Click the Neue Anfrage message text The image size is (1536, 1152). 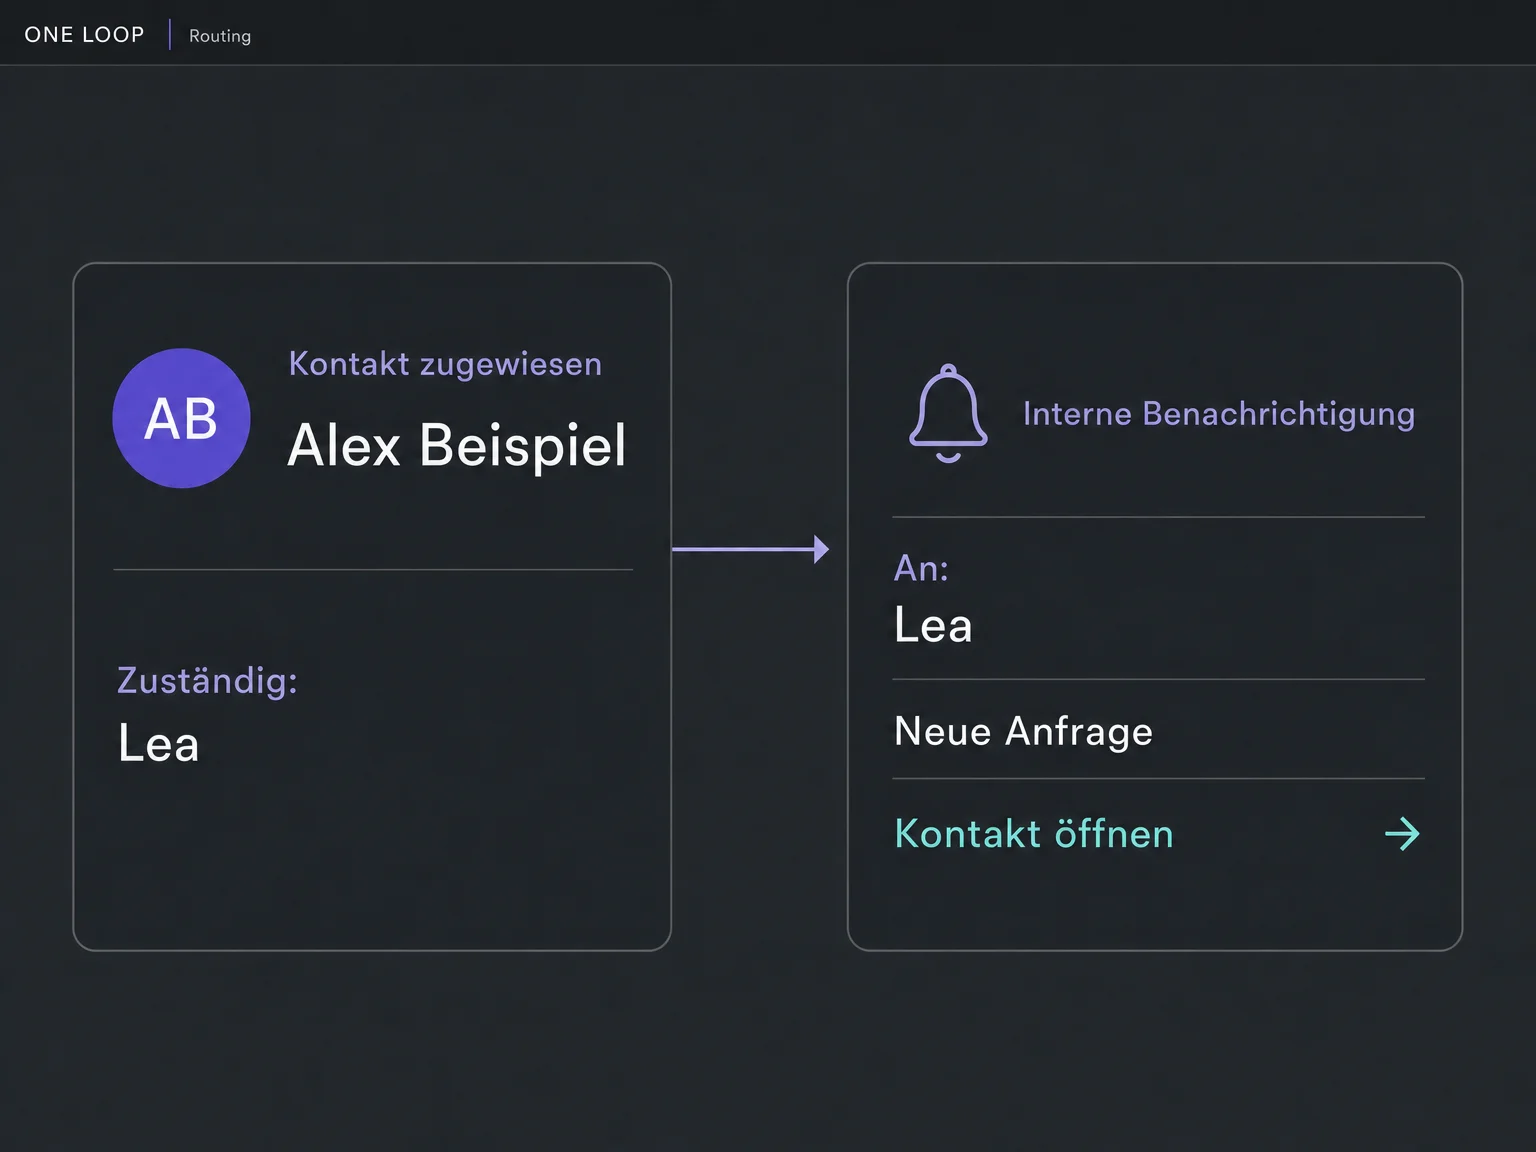point(1023,731)
